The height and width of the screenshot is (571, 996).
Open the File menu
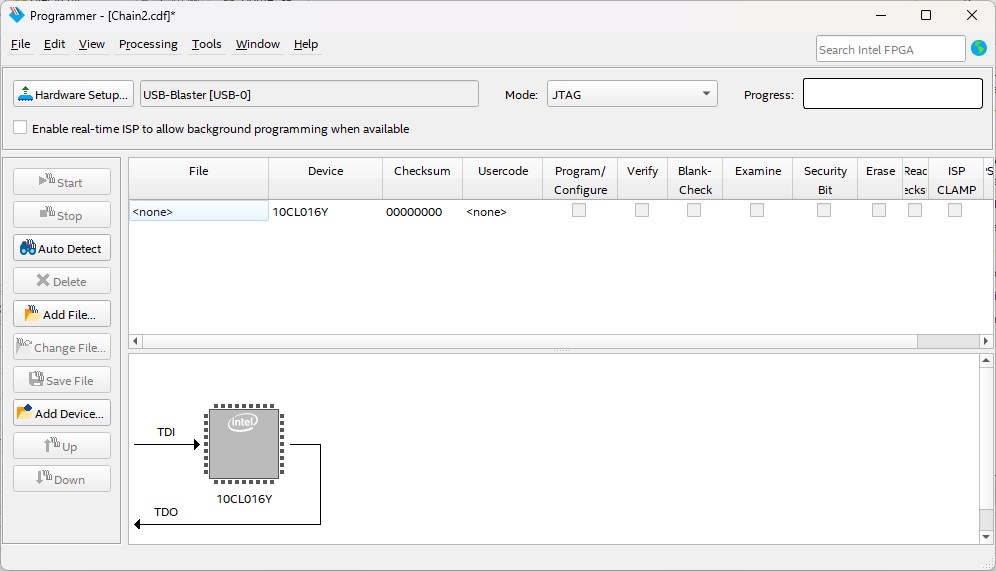pos(20,44)
